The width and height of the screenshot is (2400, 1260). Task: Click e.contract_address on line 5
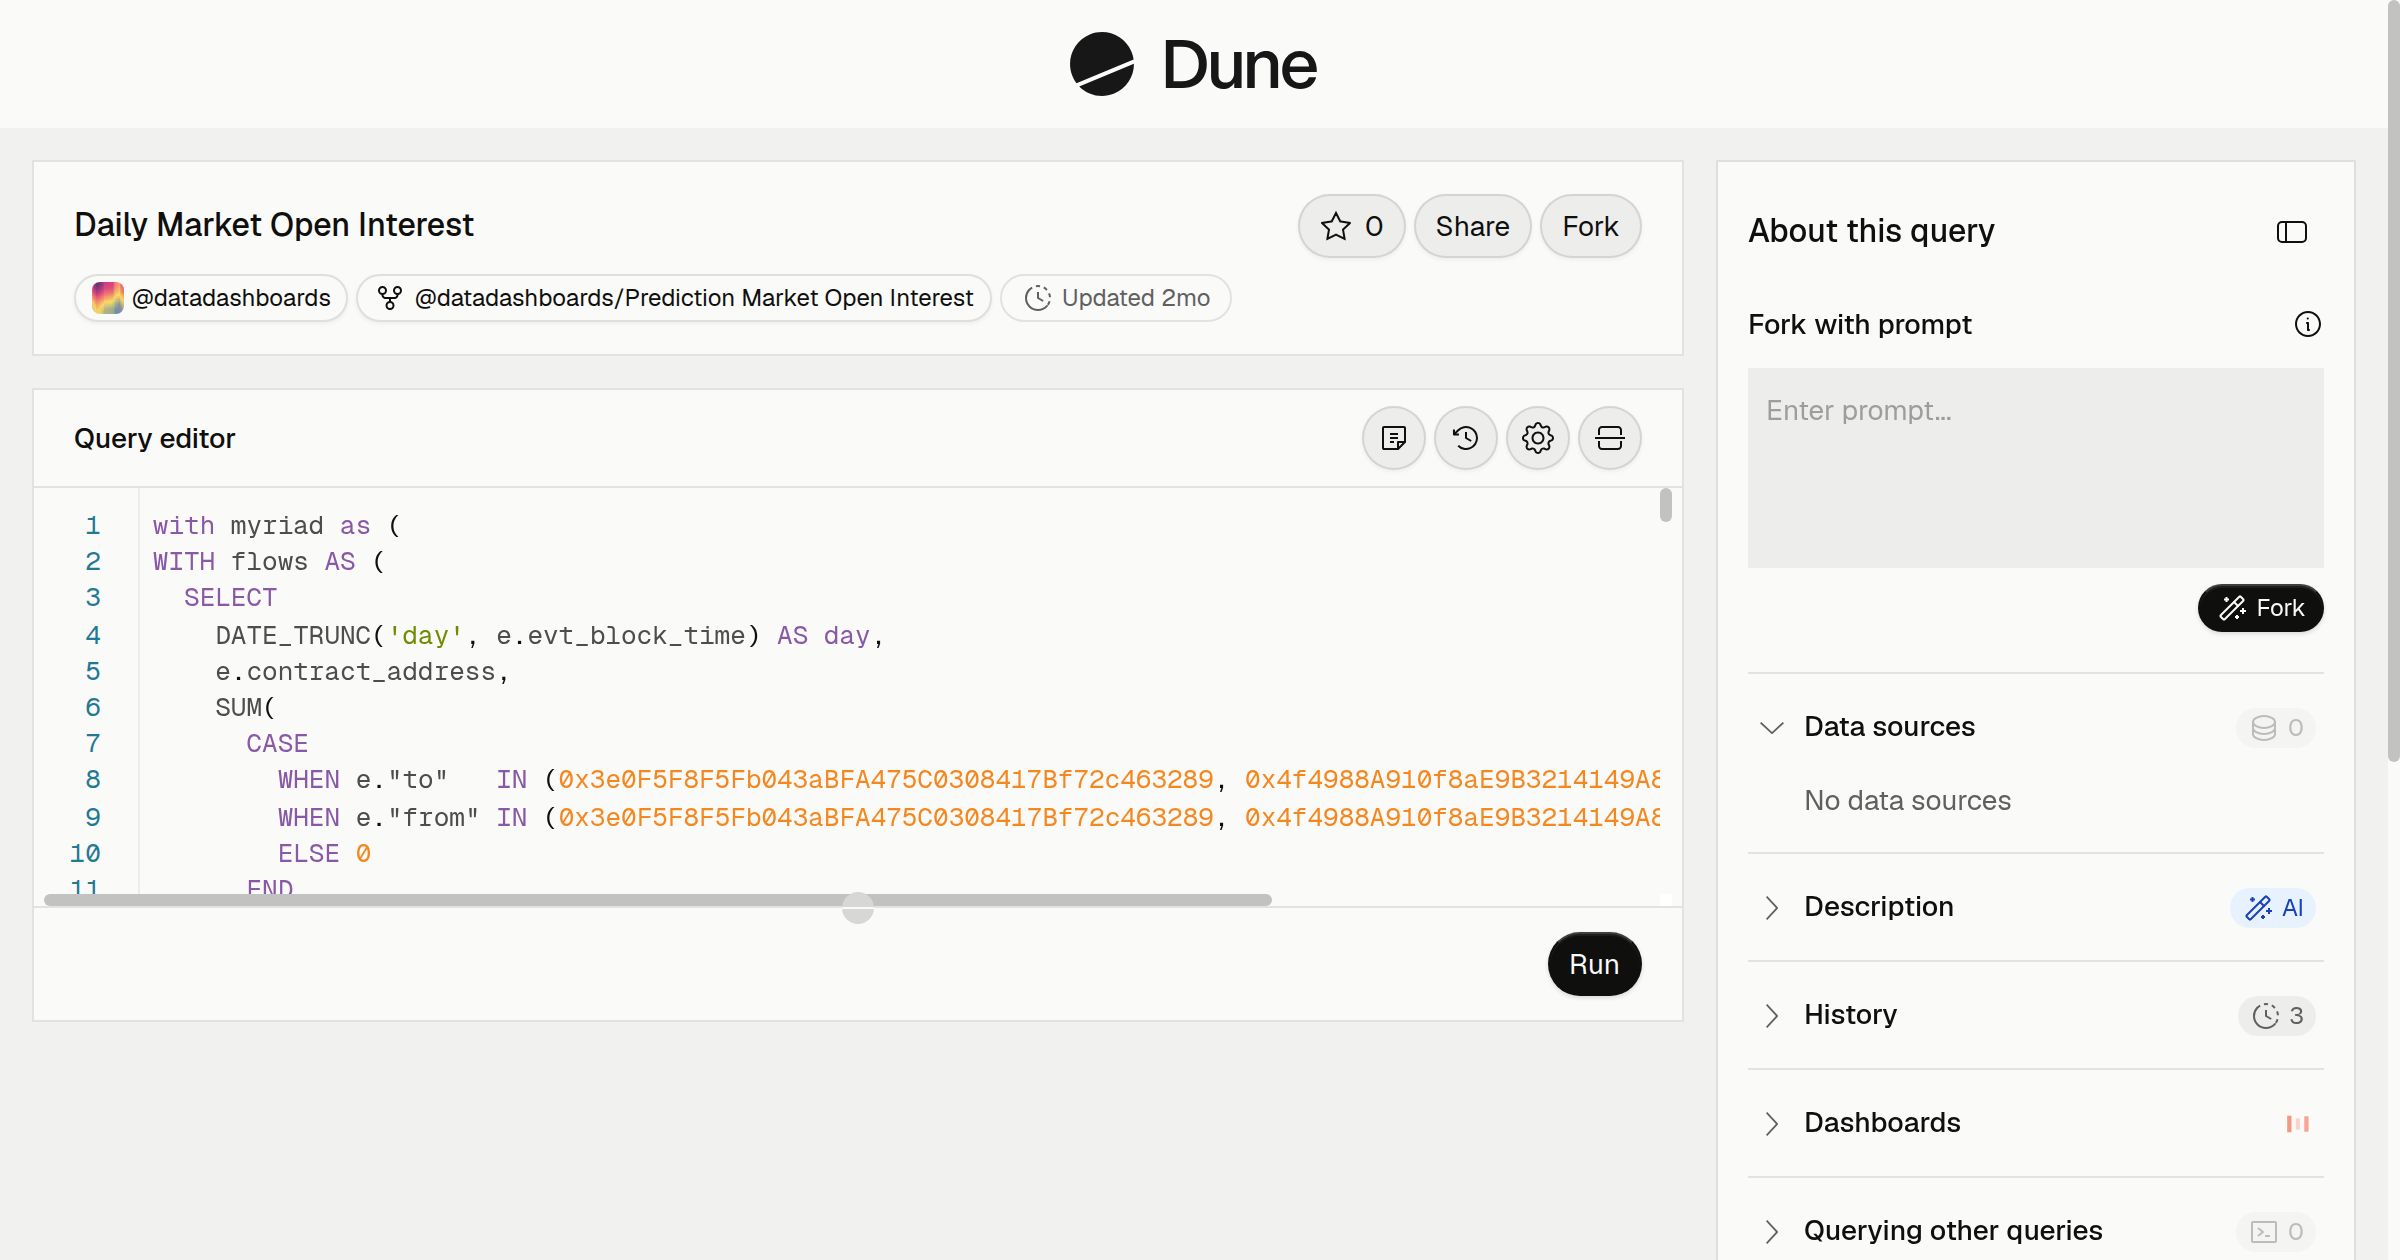pyautogui.click(x=355, y=672)
